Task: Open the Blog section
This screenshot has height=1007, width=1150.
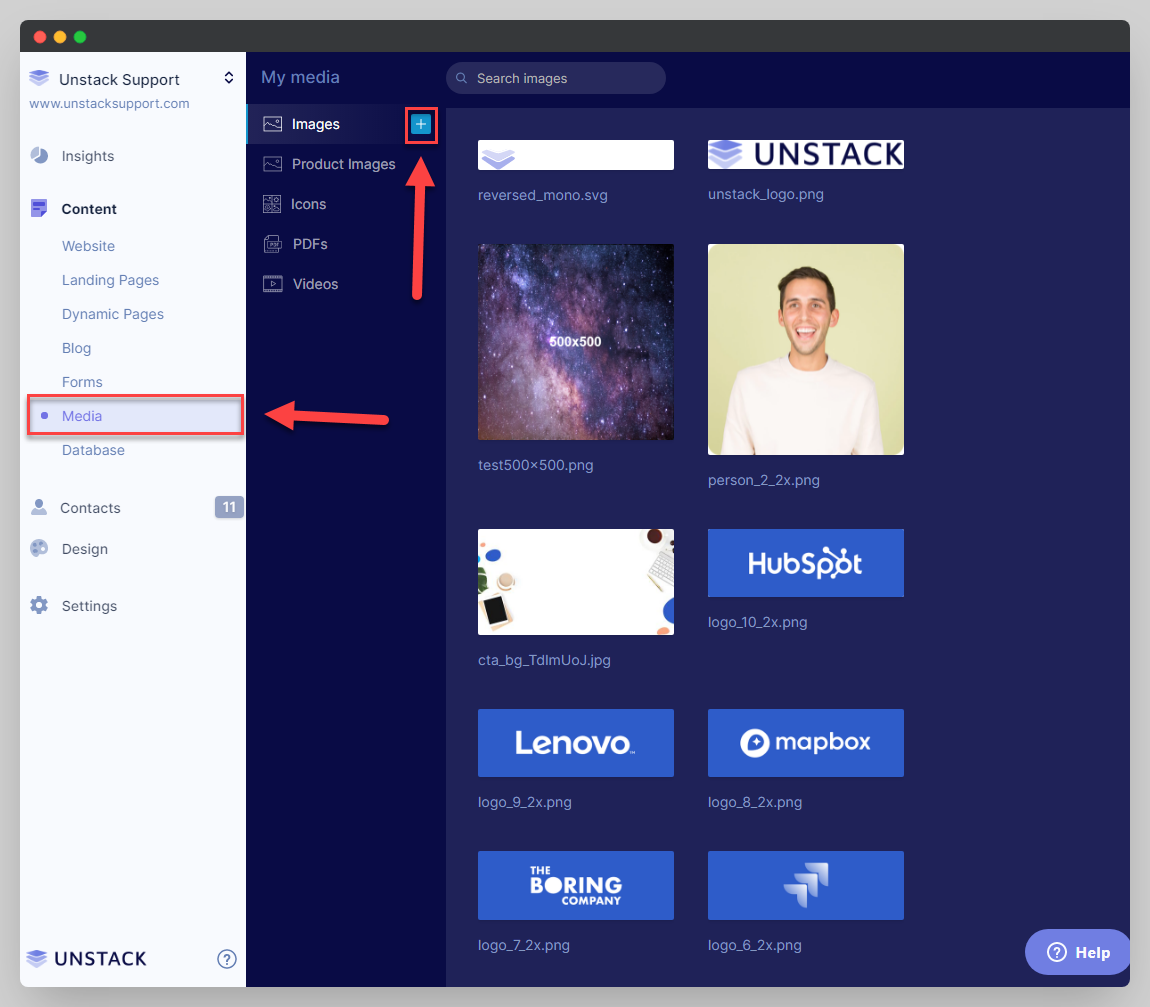Action: point(76,348)
